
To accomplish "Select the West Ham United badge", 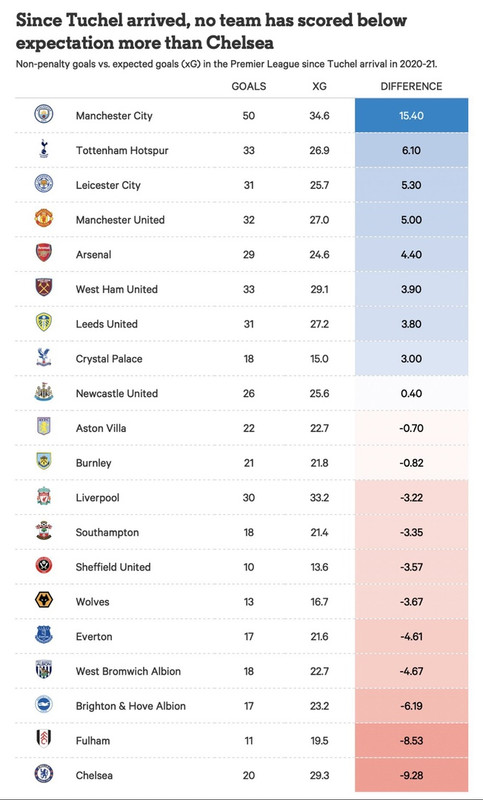I will [x=44, y=287].
